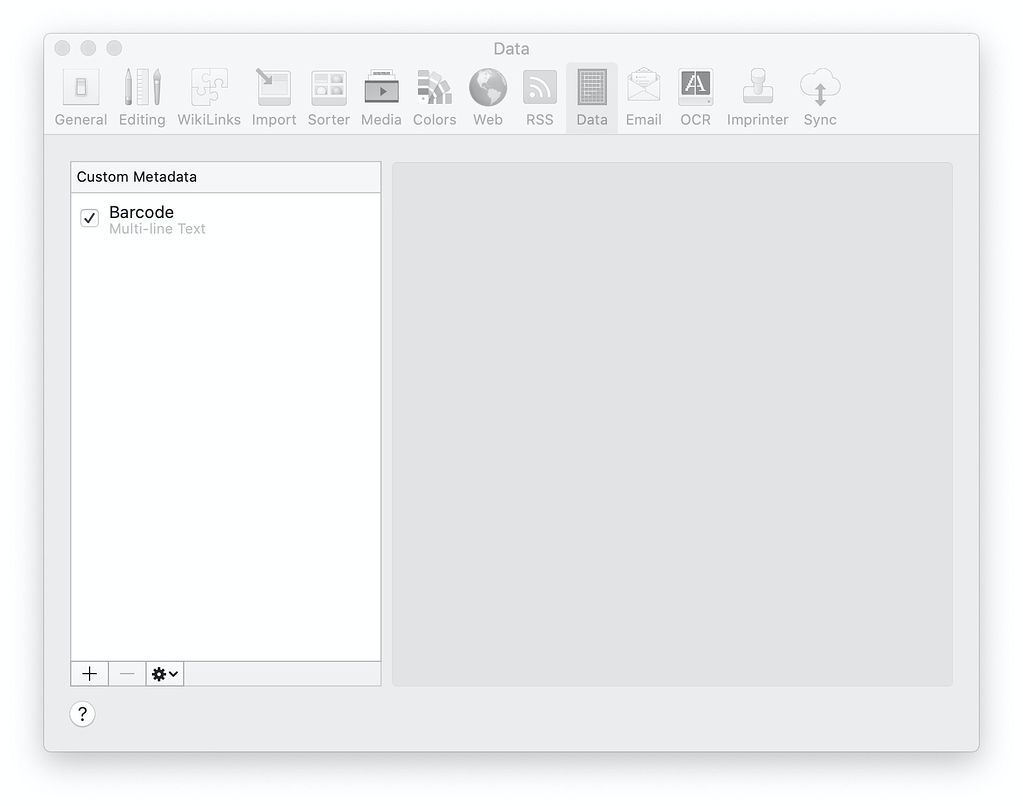Open the Email preferences pane
Image resolution: width=1023 pixels, height=806 pixels.
tap(643, 95)
